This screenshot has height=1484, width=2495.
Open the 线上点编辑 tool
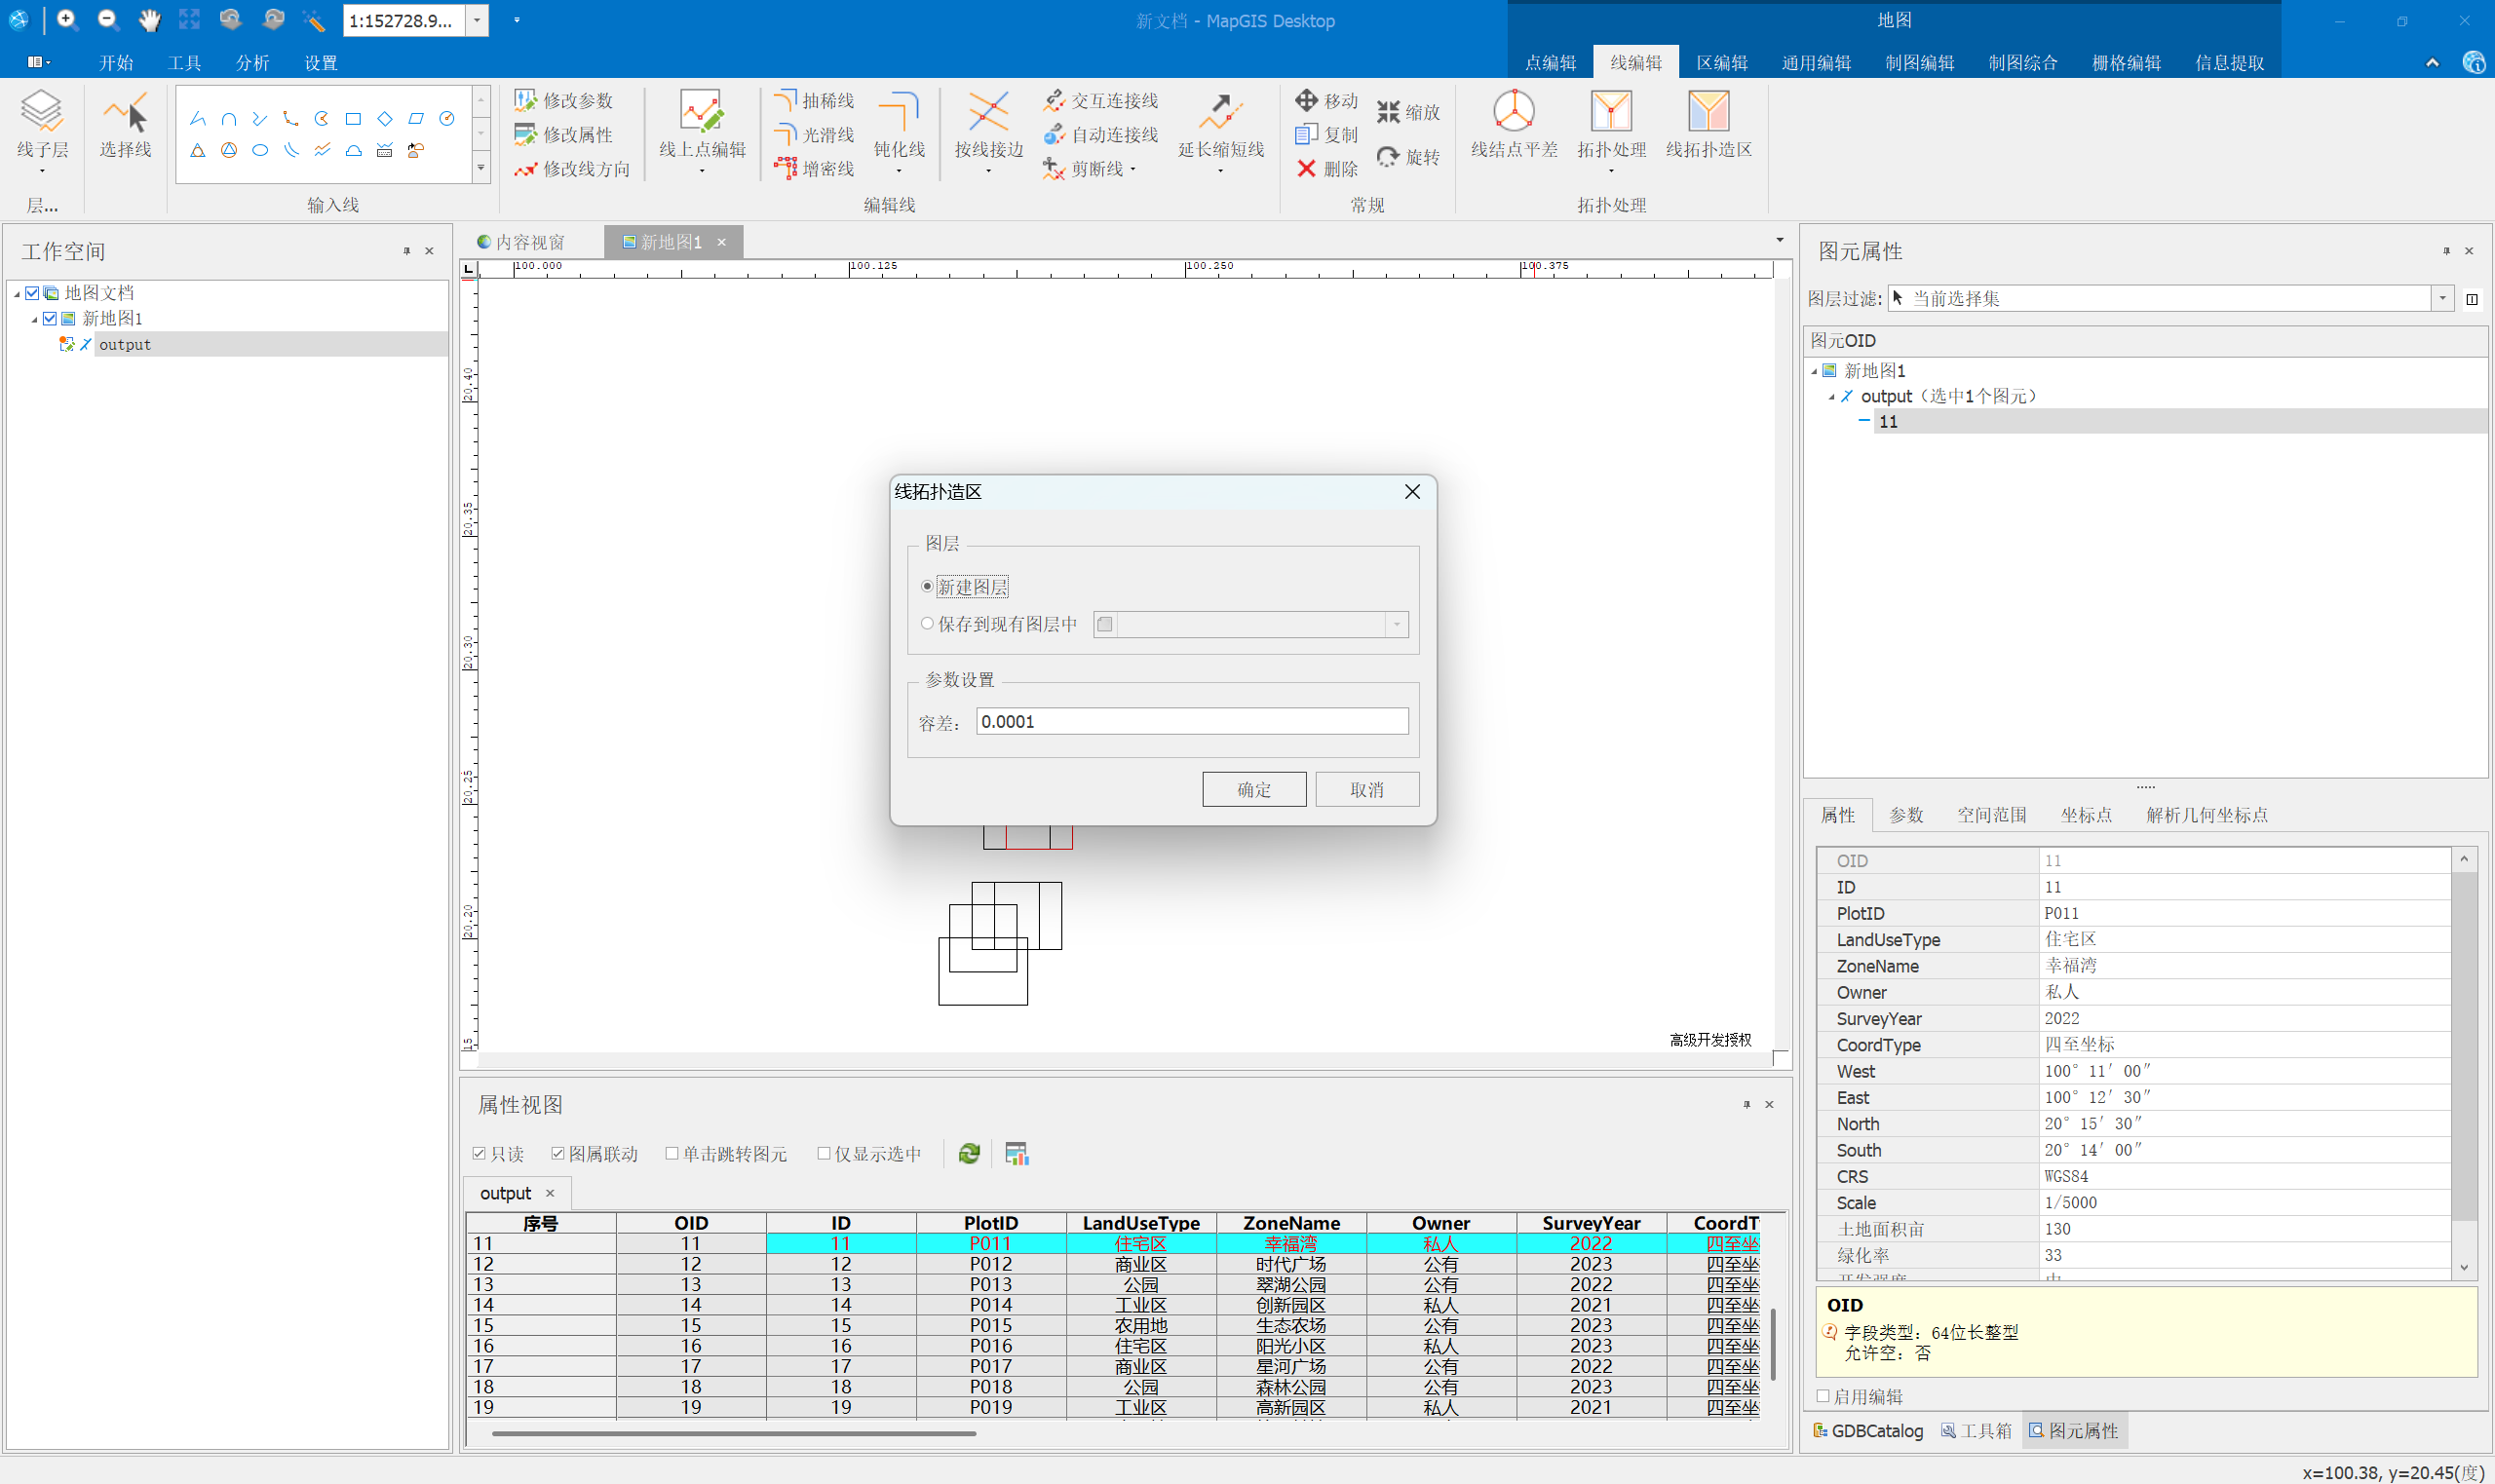(701, 111)
